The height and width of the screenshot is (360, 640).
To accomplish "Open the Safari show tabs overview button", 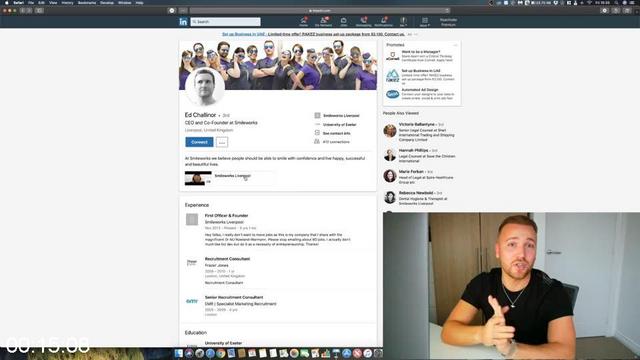I will [x=627, y=11].
